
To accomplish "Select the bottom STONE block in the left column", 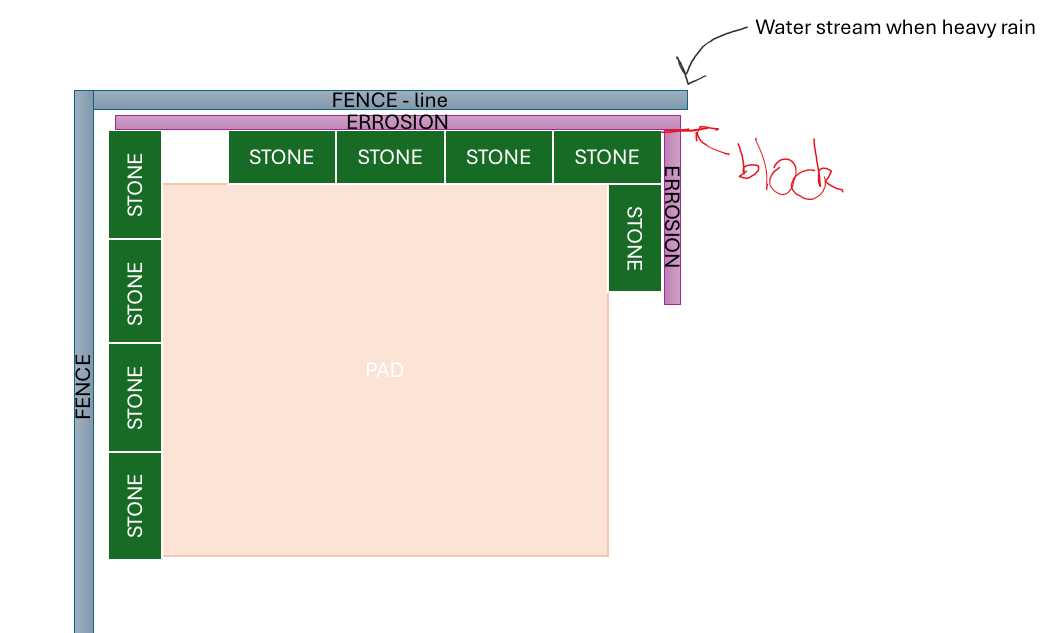I will coord(135,505).
